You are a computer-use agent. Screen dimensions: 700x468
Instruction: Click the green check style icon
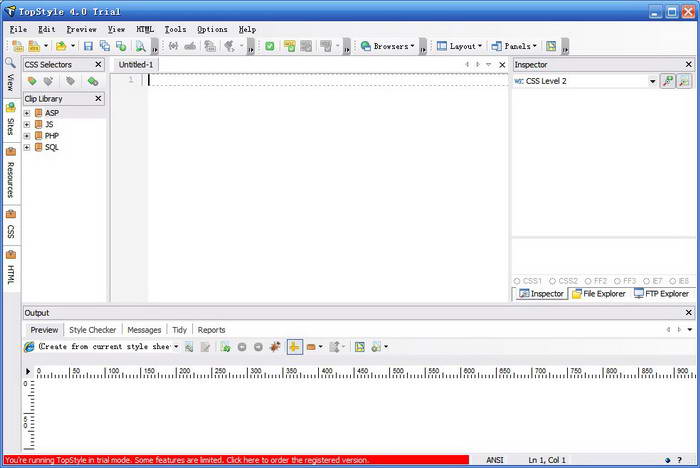[x=270, y=46]
